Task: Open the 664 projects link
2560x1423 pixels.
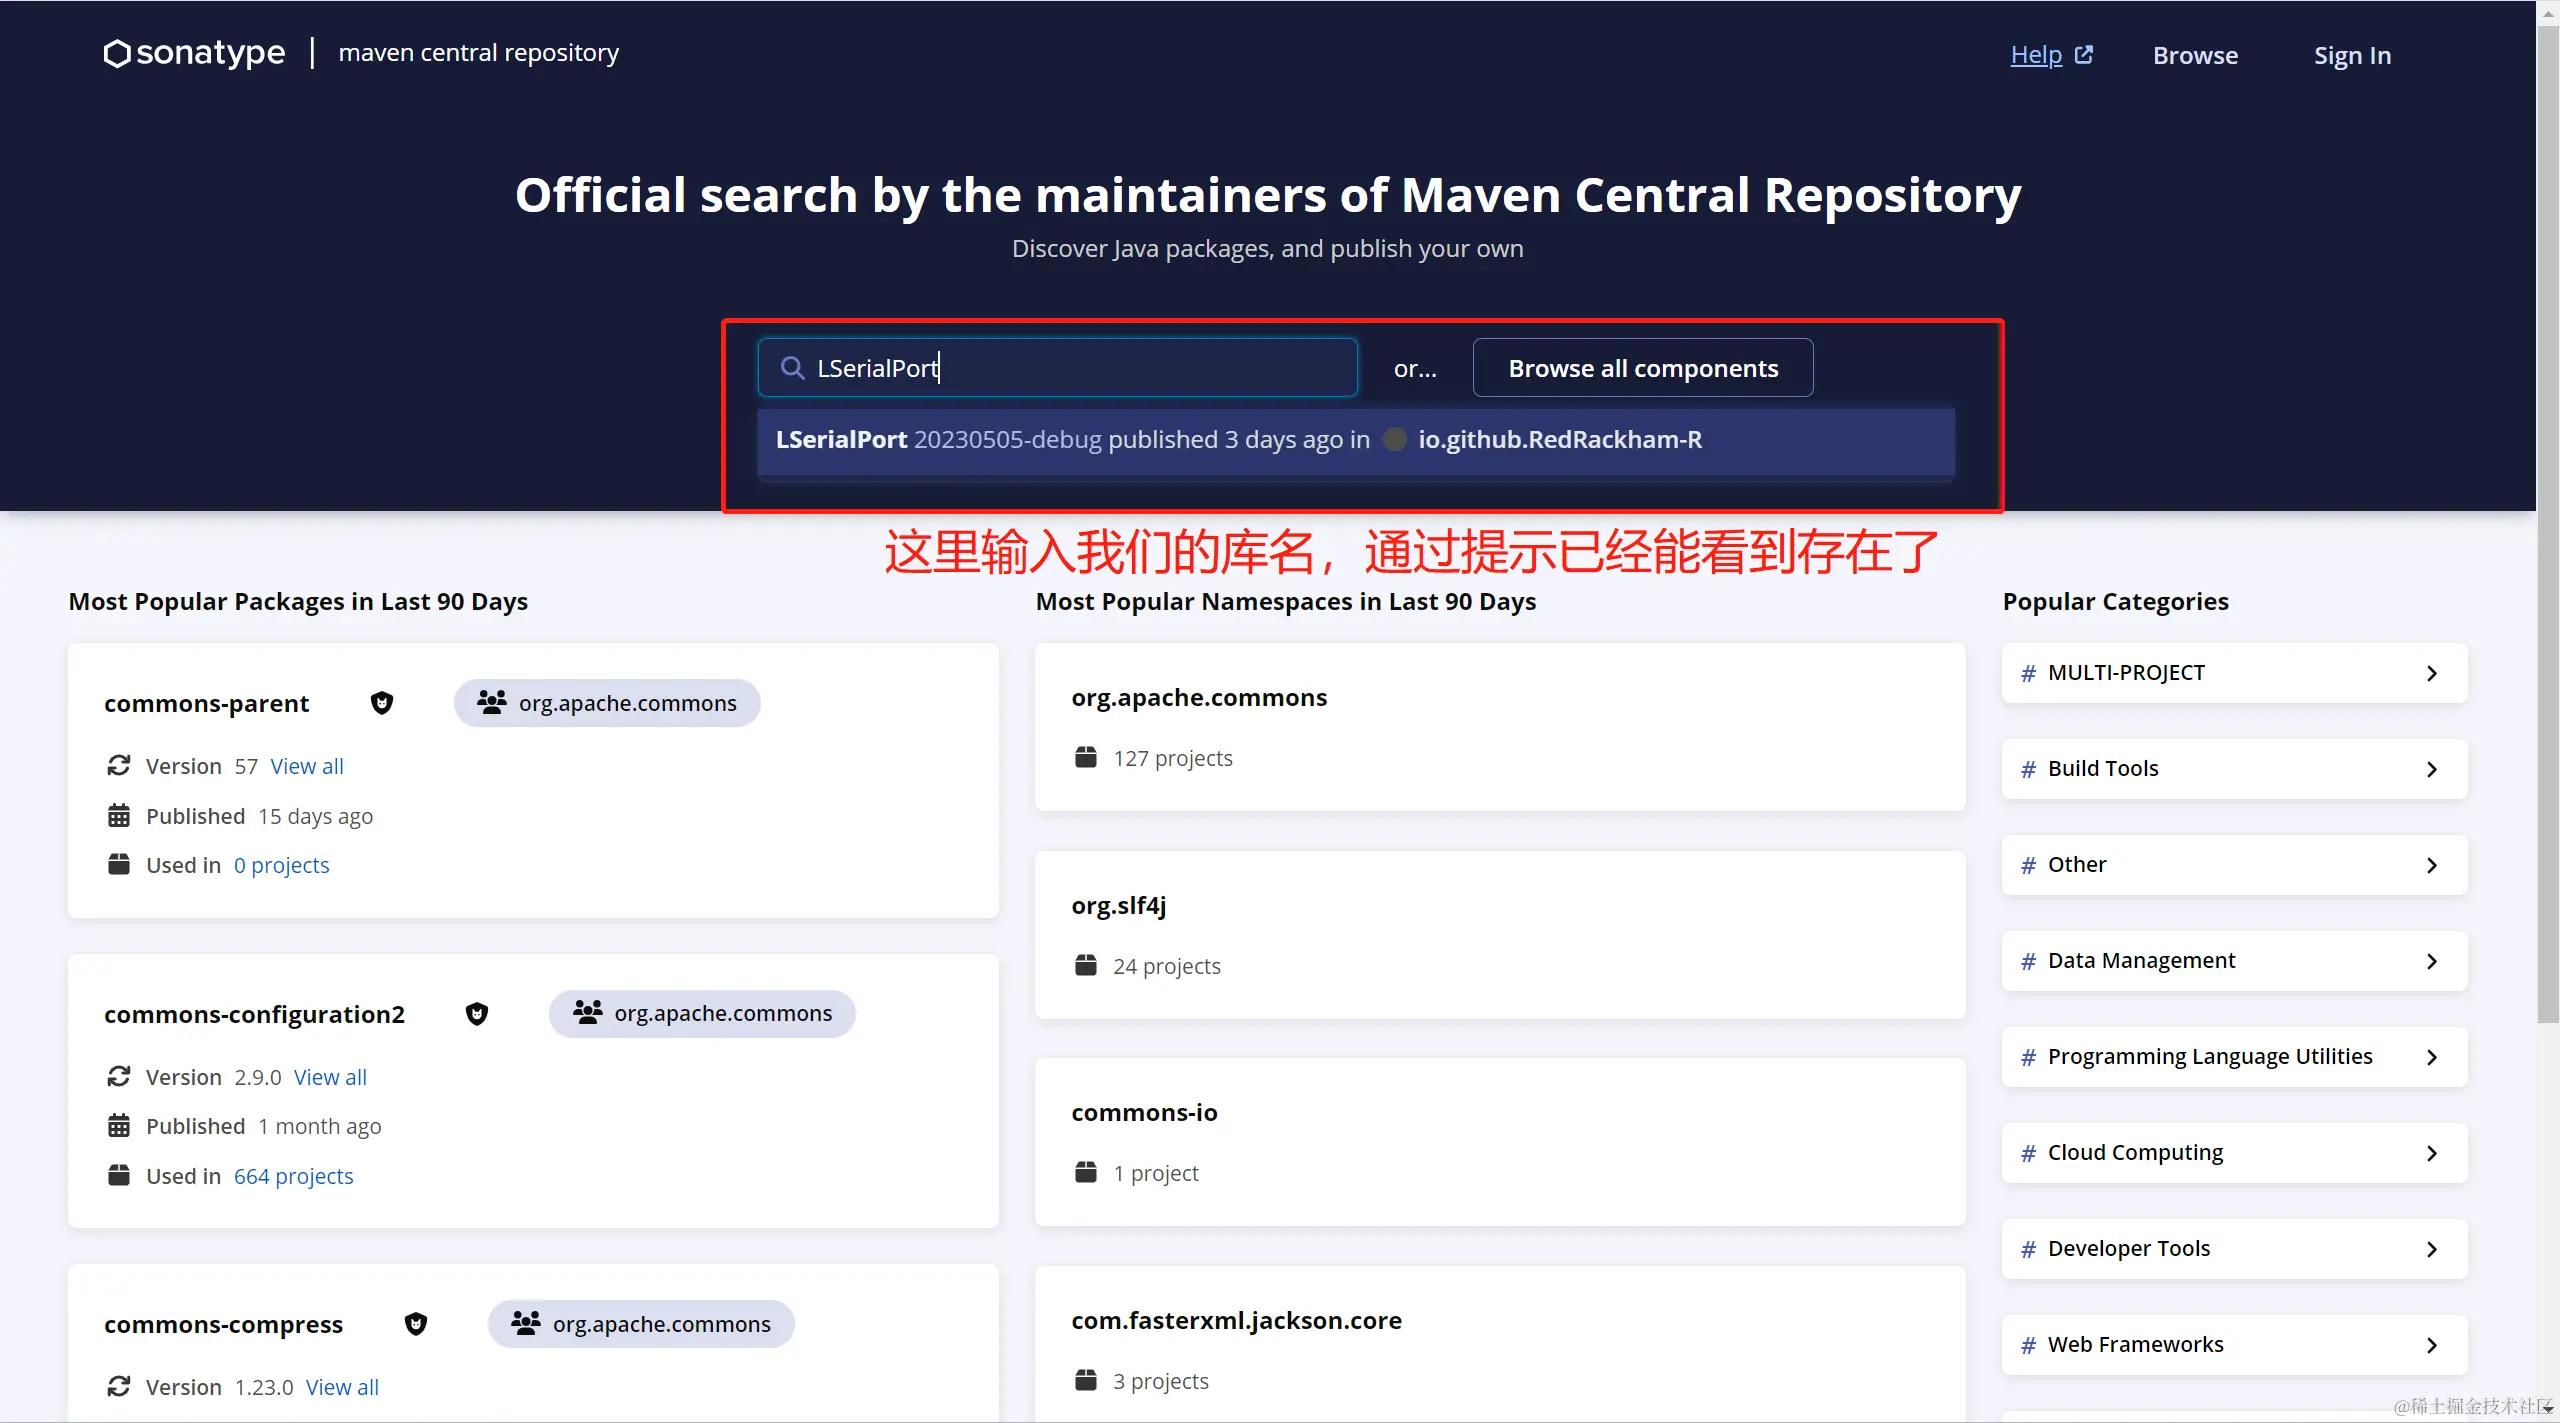Action: [293, 1176]
